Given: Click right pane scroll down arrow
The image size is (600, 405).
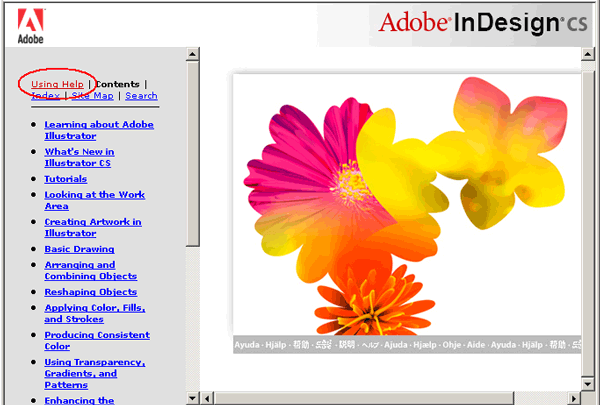Looking at the screenshot, I should (x=587, y=383).
